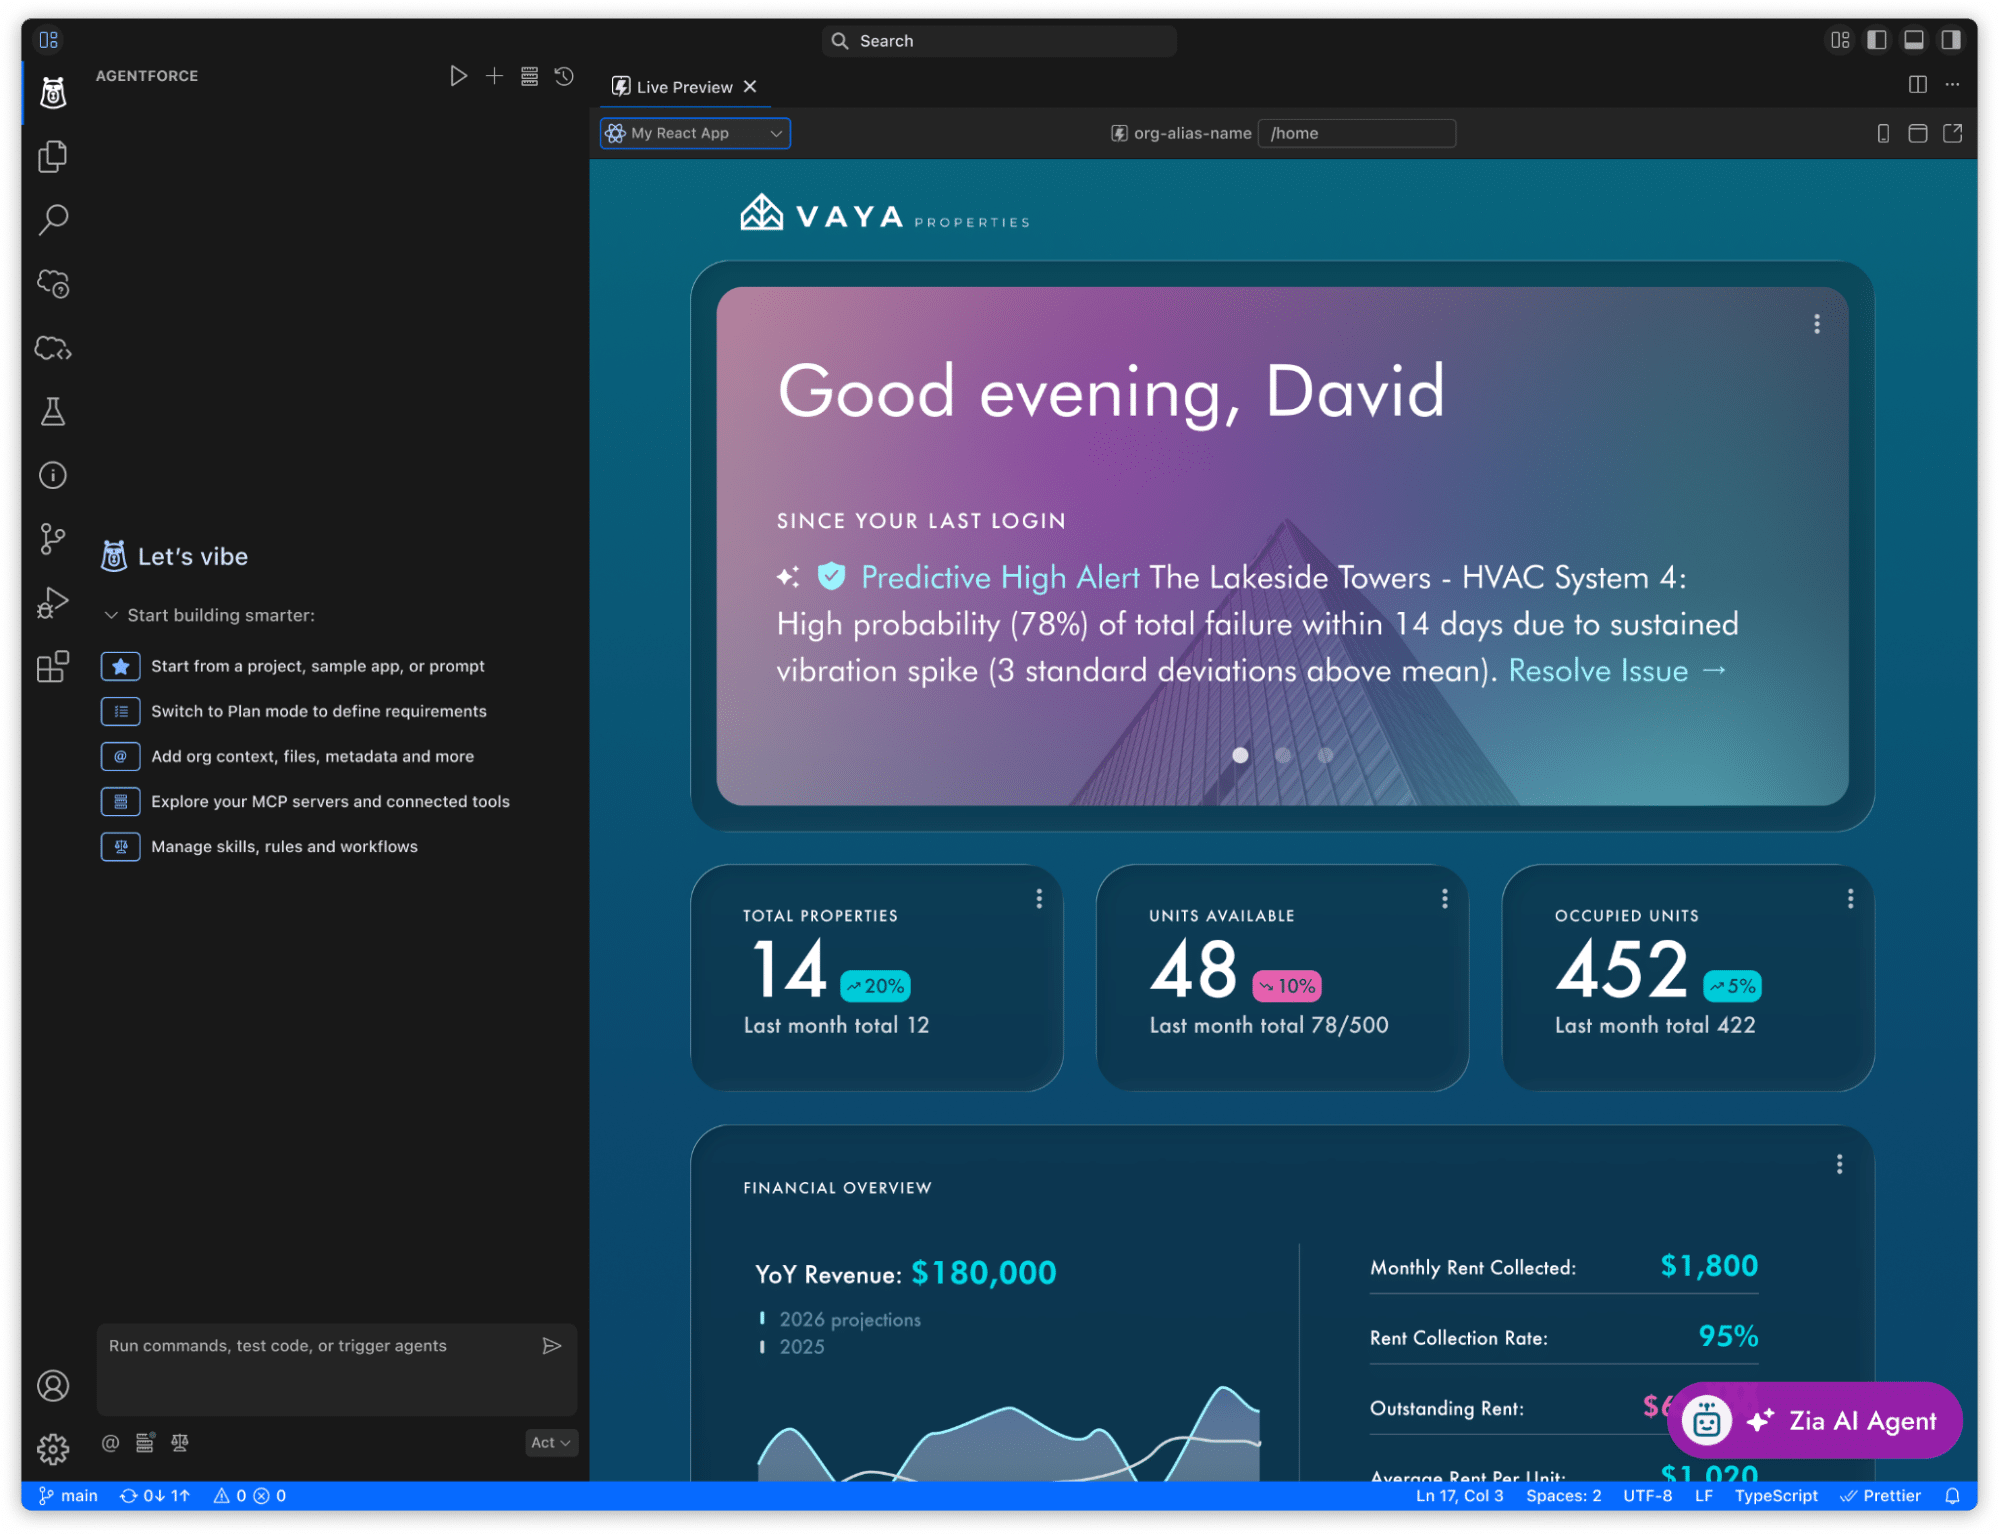Click the 2026 projections legend swatch
This screenshot has width=1999, height=1535.
pos(761,1319)
